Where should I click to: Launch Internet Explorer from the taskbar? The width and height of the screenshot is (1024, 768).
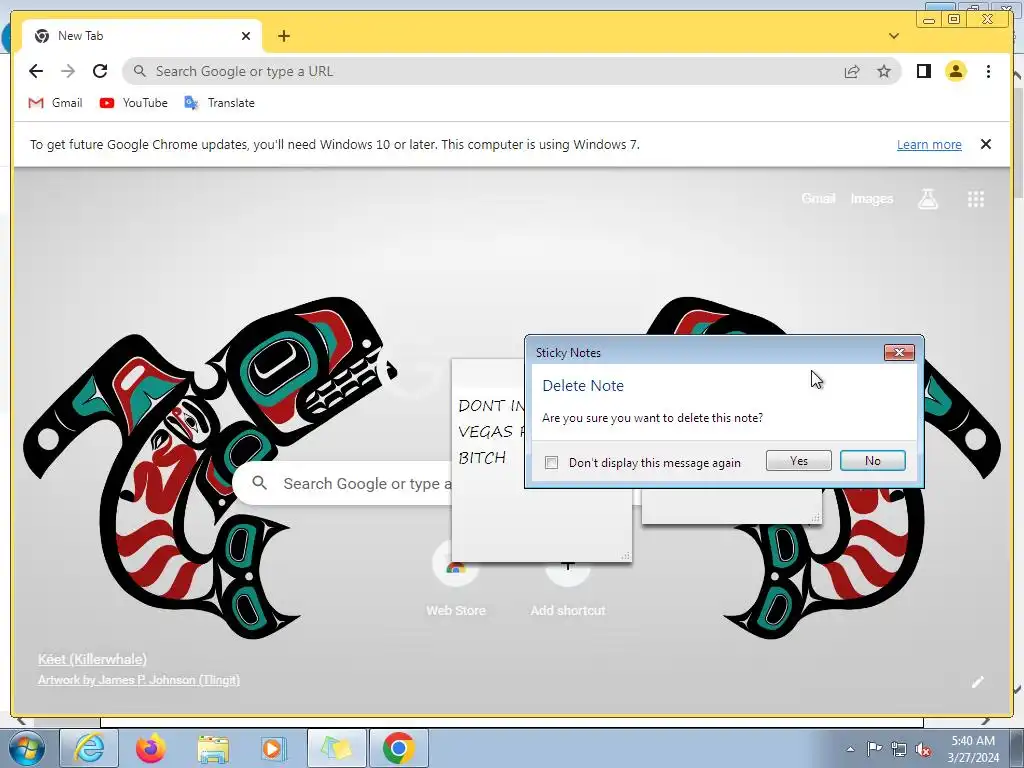coord(89,748)
